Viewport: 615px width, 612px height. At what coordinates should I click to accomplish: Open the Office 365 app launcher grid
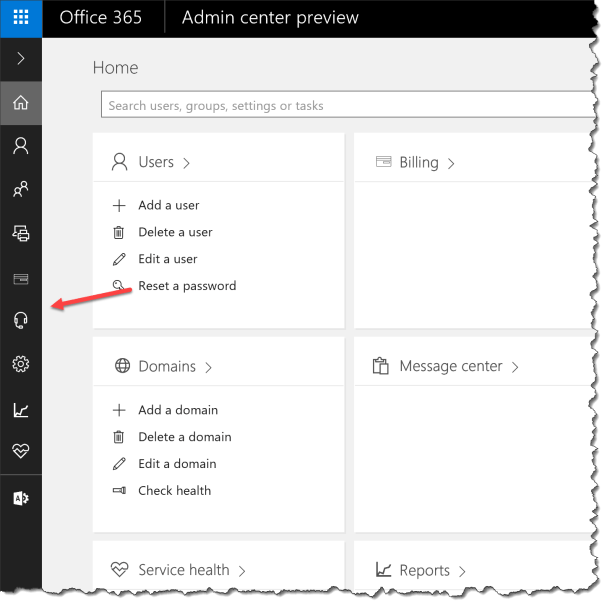click(x=20, y=18)
